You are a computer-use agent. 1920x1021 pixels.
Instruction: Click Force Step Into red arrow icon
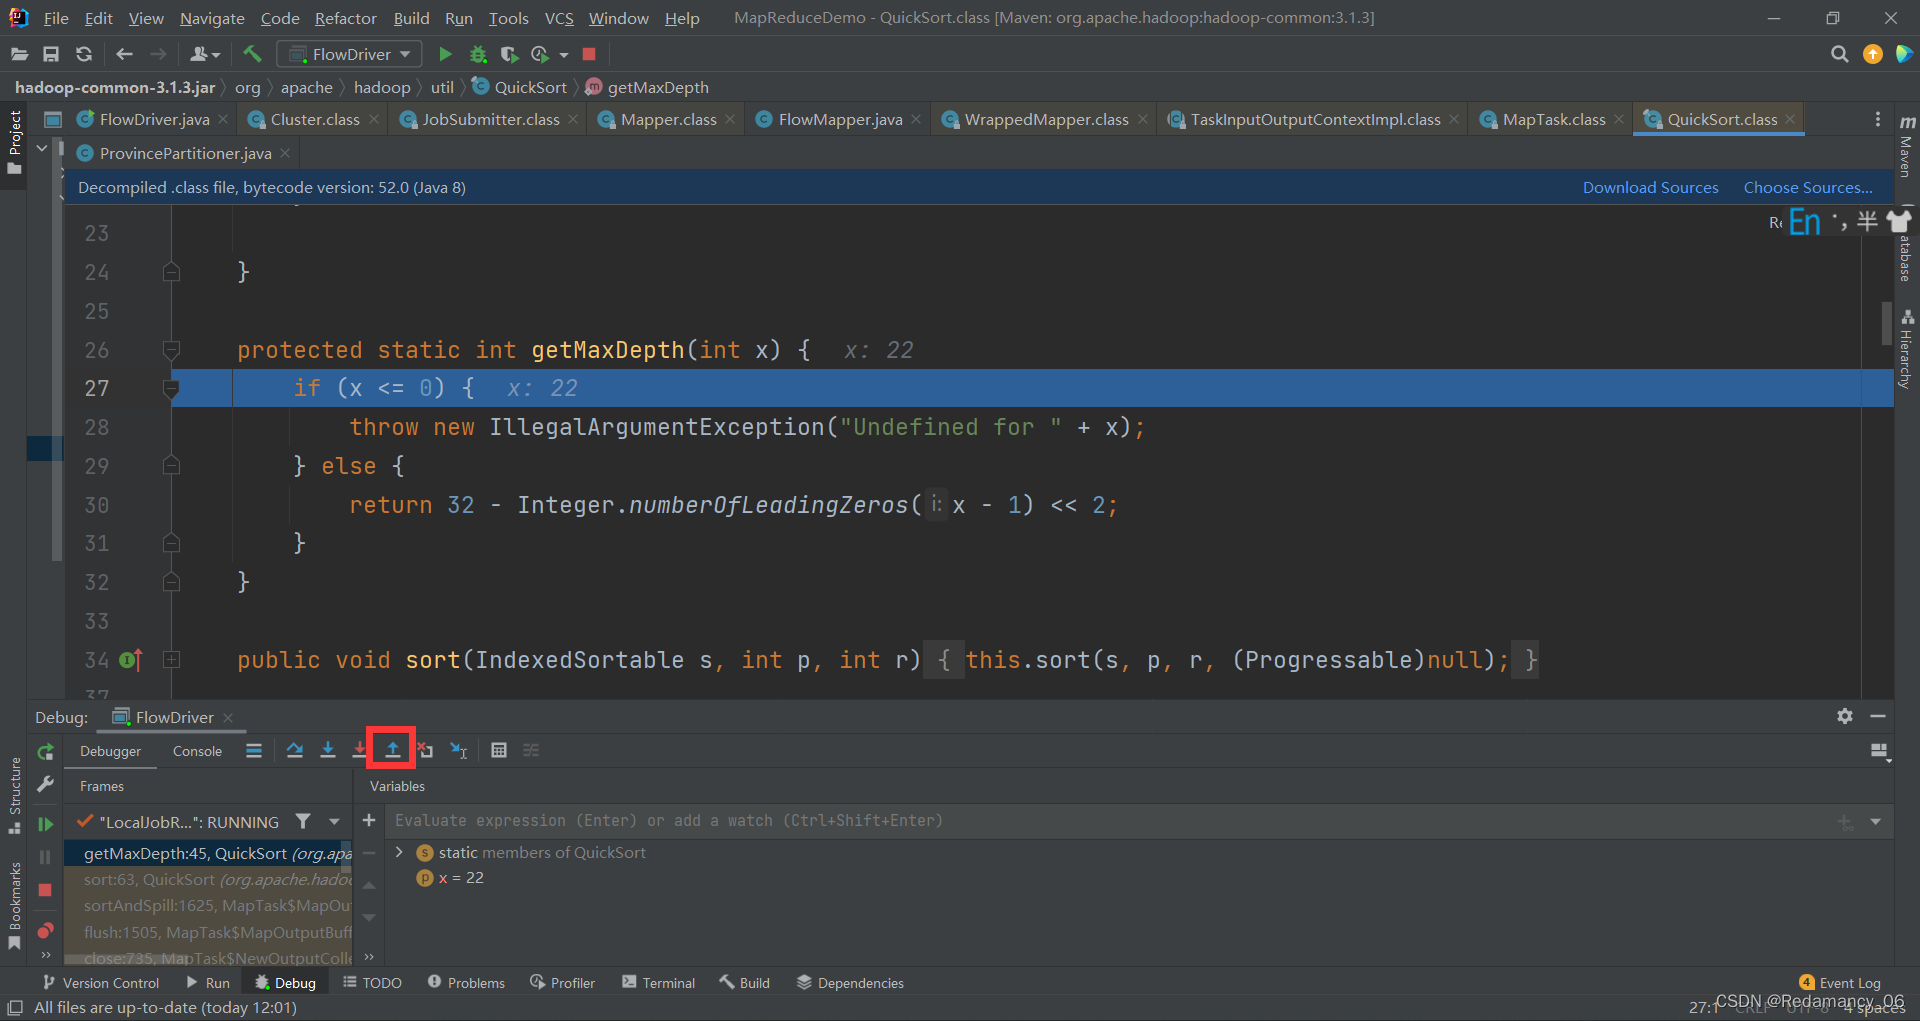(x=359, y=750)
